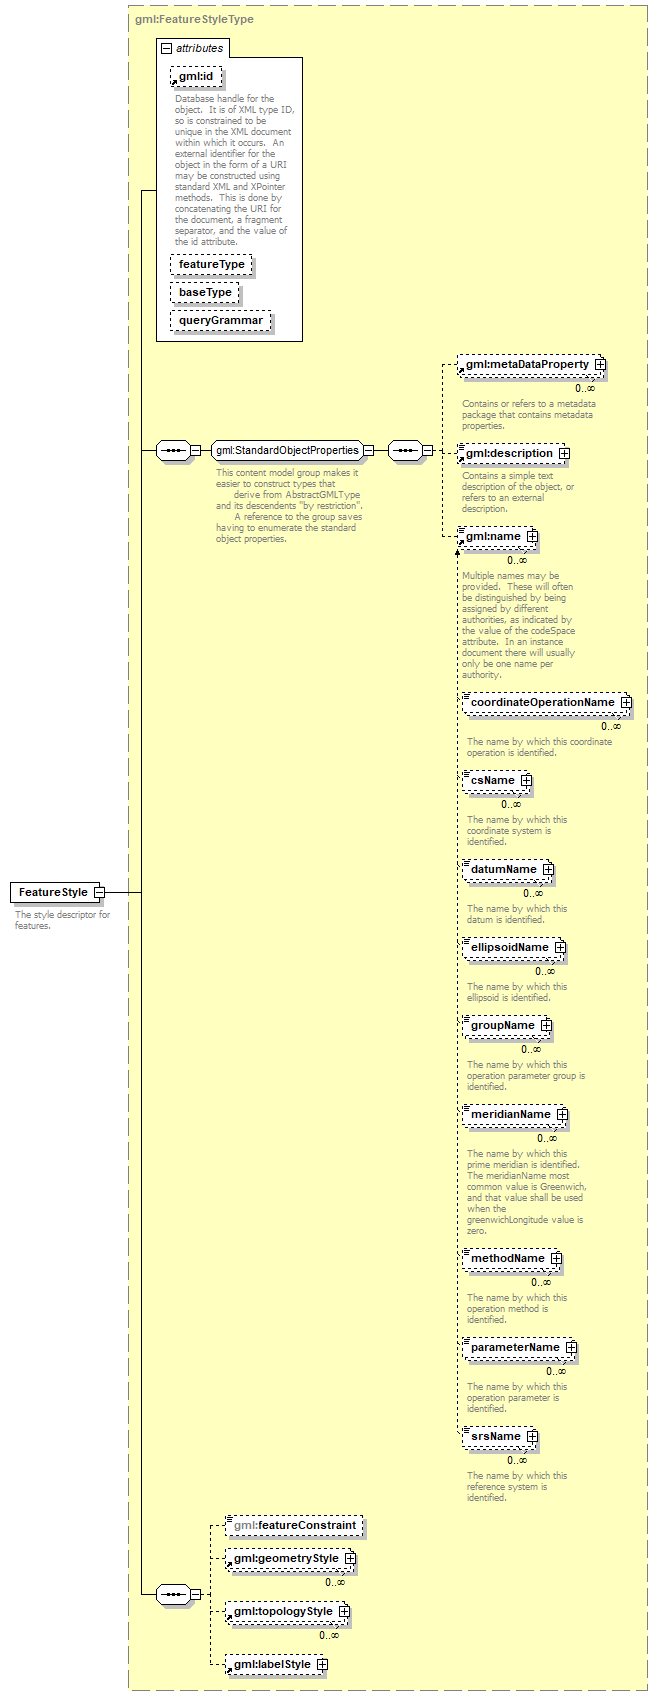
Task: Click 'This content model group' description text
Action: 289,506
